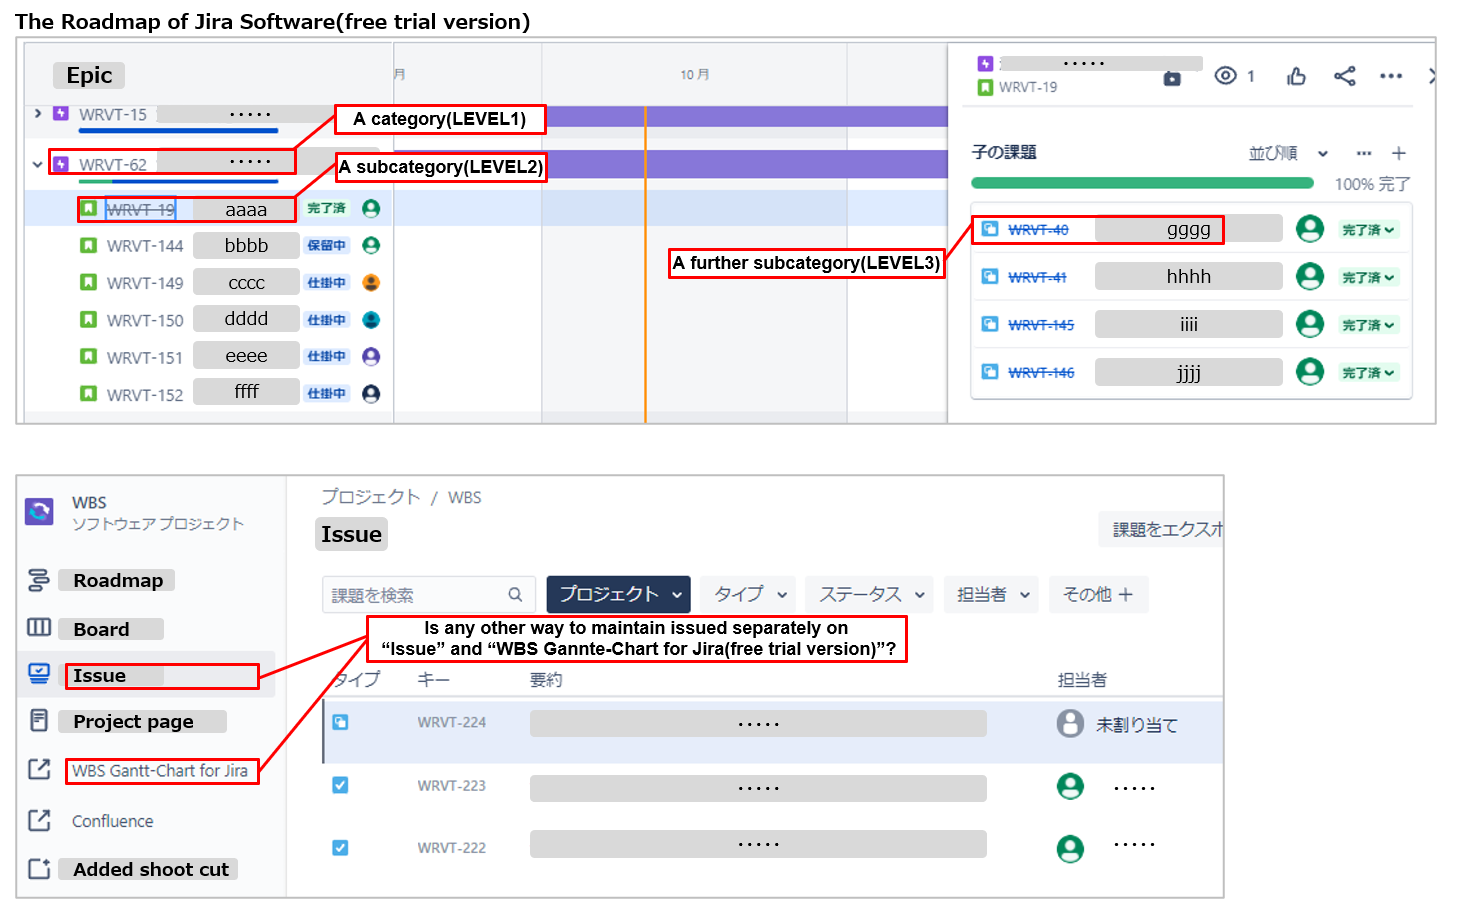The image size is (1457, 912).
Task: Toggle watching on the WRVT-19 panel
Action: tap(1225, 76)
